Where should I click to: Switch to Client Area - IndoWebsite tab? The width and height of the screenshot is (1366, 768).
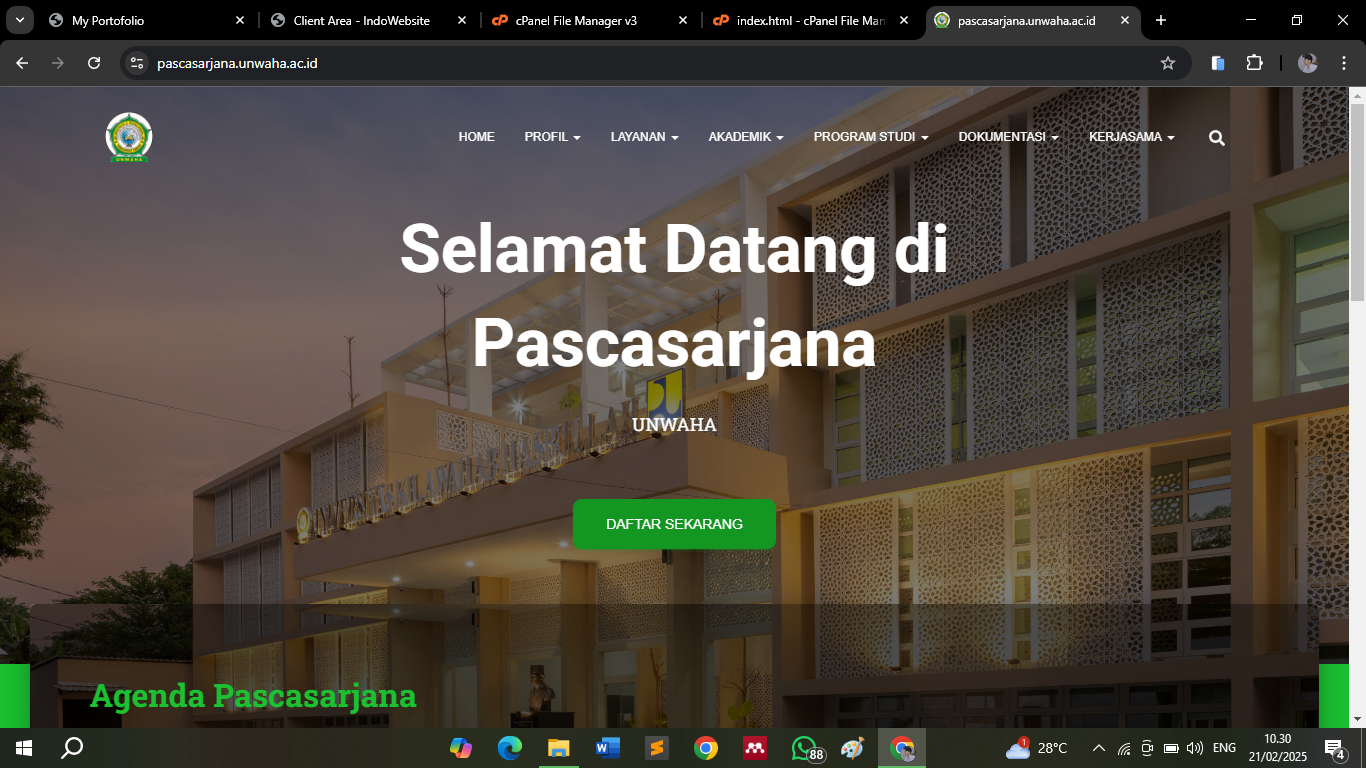click(x=369, y=20)
